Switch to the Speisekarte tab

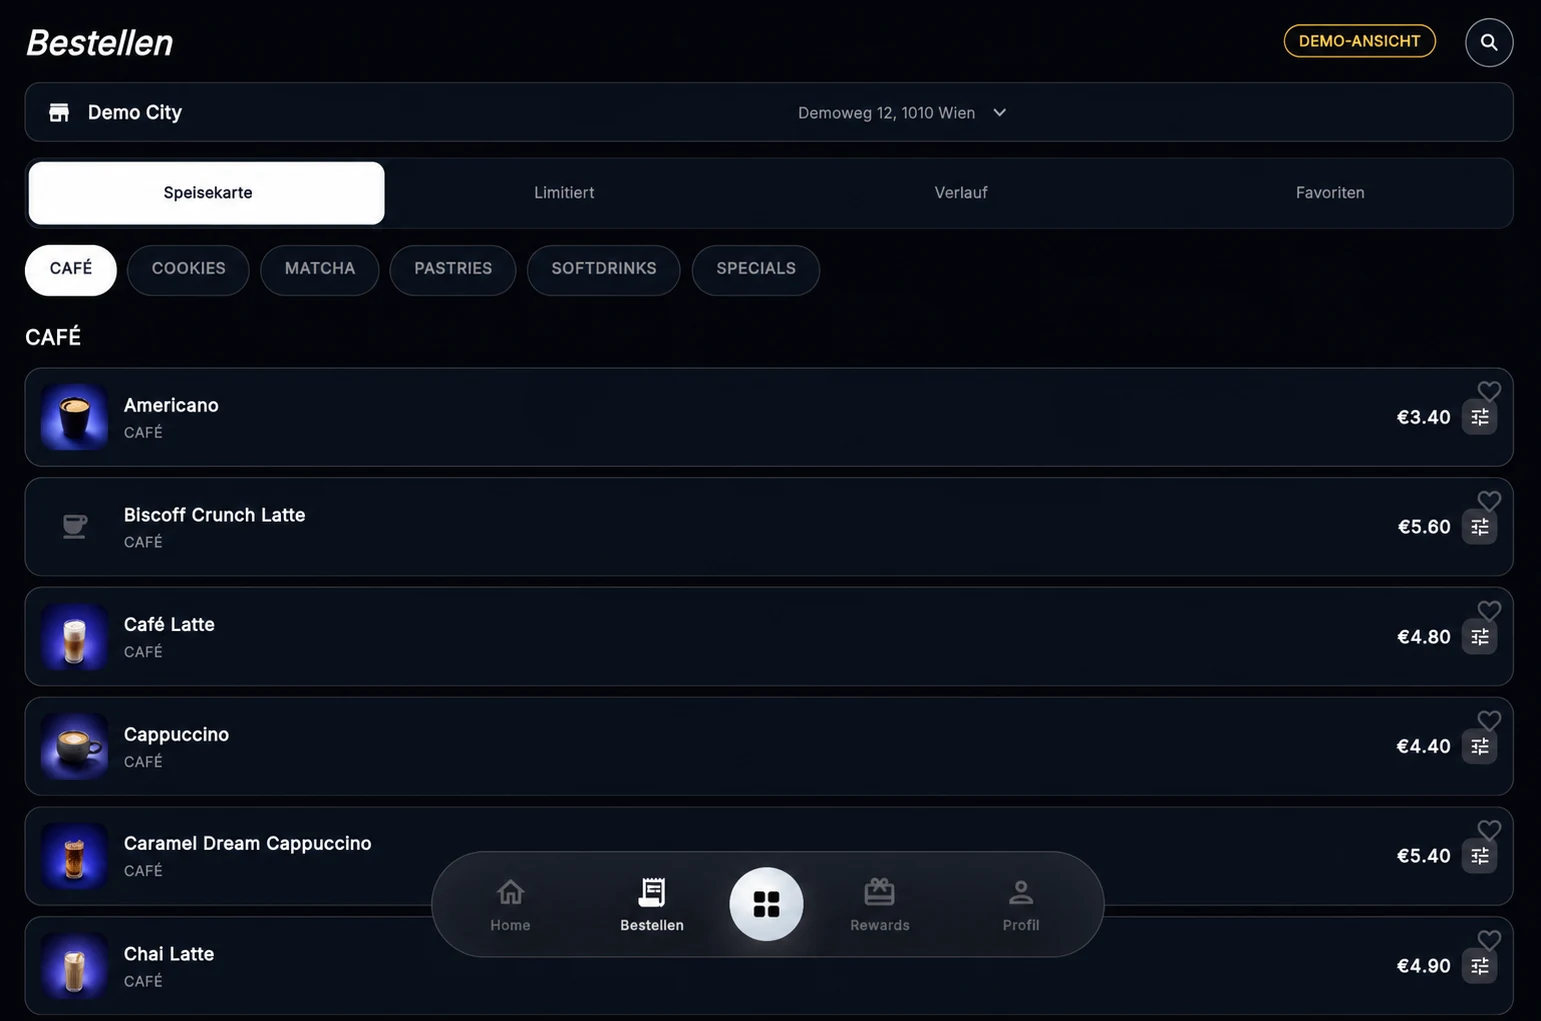(x=207, y=193)
